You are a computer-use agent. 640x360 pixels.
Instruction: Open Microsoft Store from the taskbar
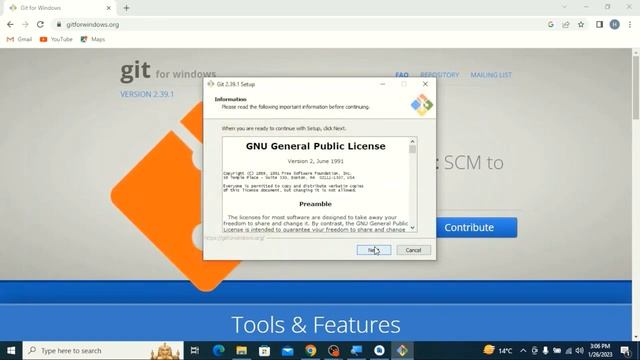(264, 351)
